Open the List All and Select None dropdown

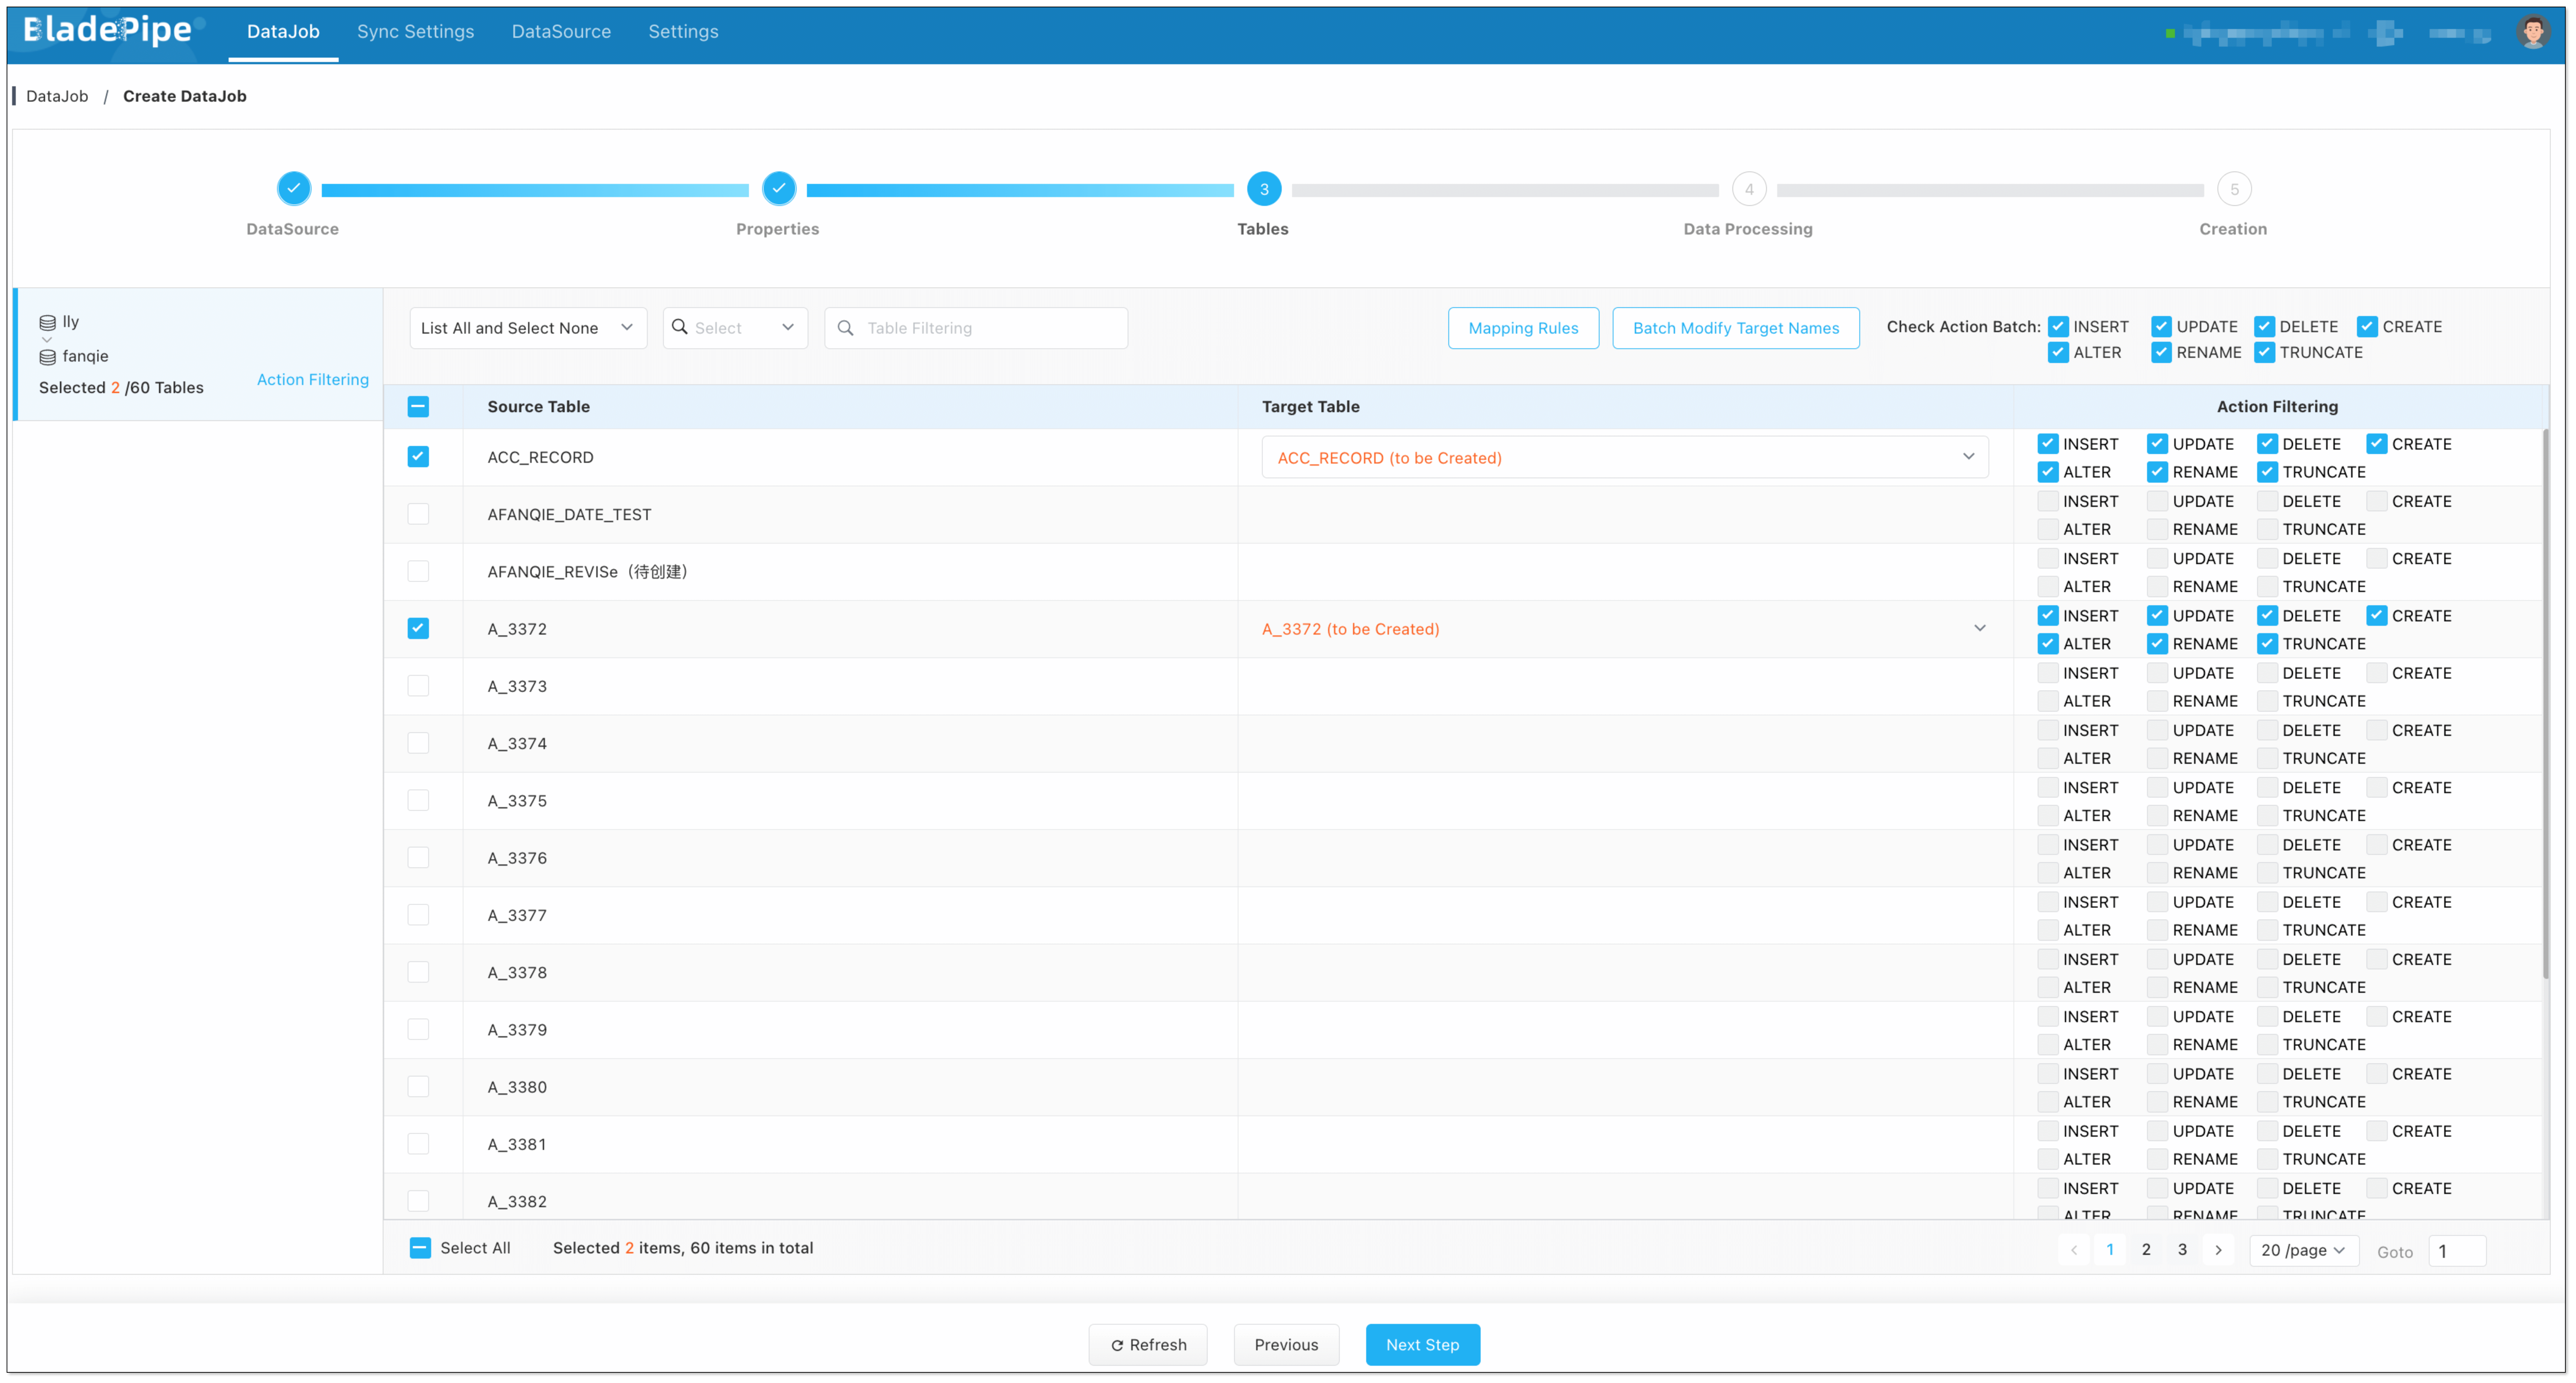(x=527, y=328)
